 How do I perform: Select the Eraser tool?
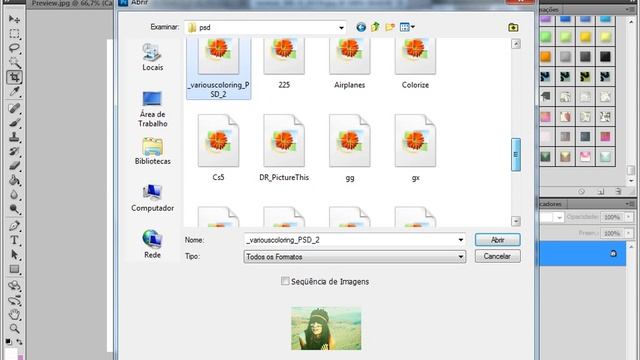[14, 166]
